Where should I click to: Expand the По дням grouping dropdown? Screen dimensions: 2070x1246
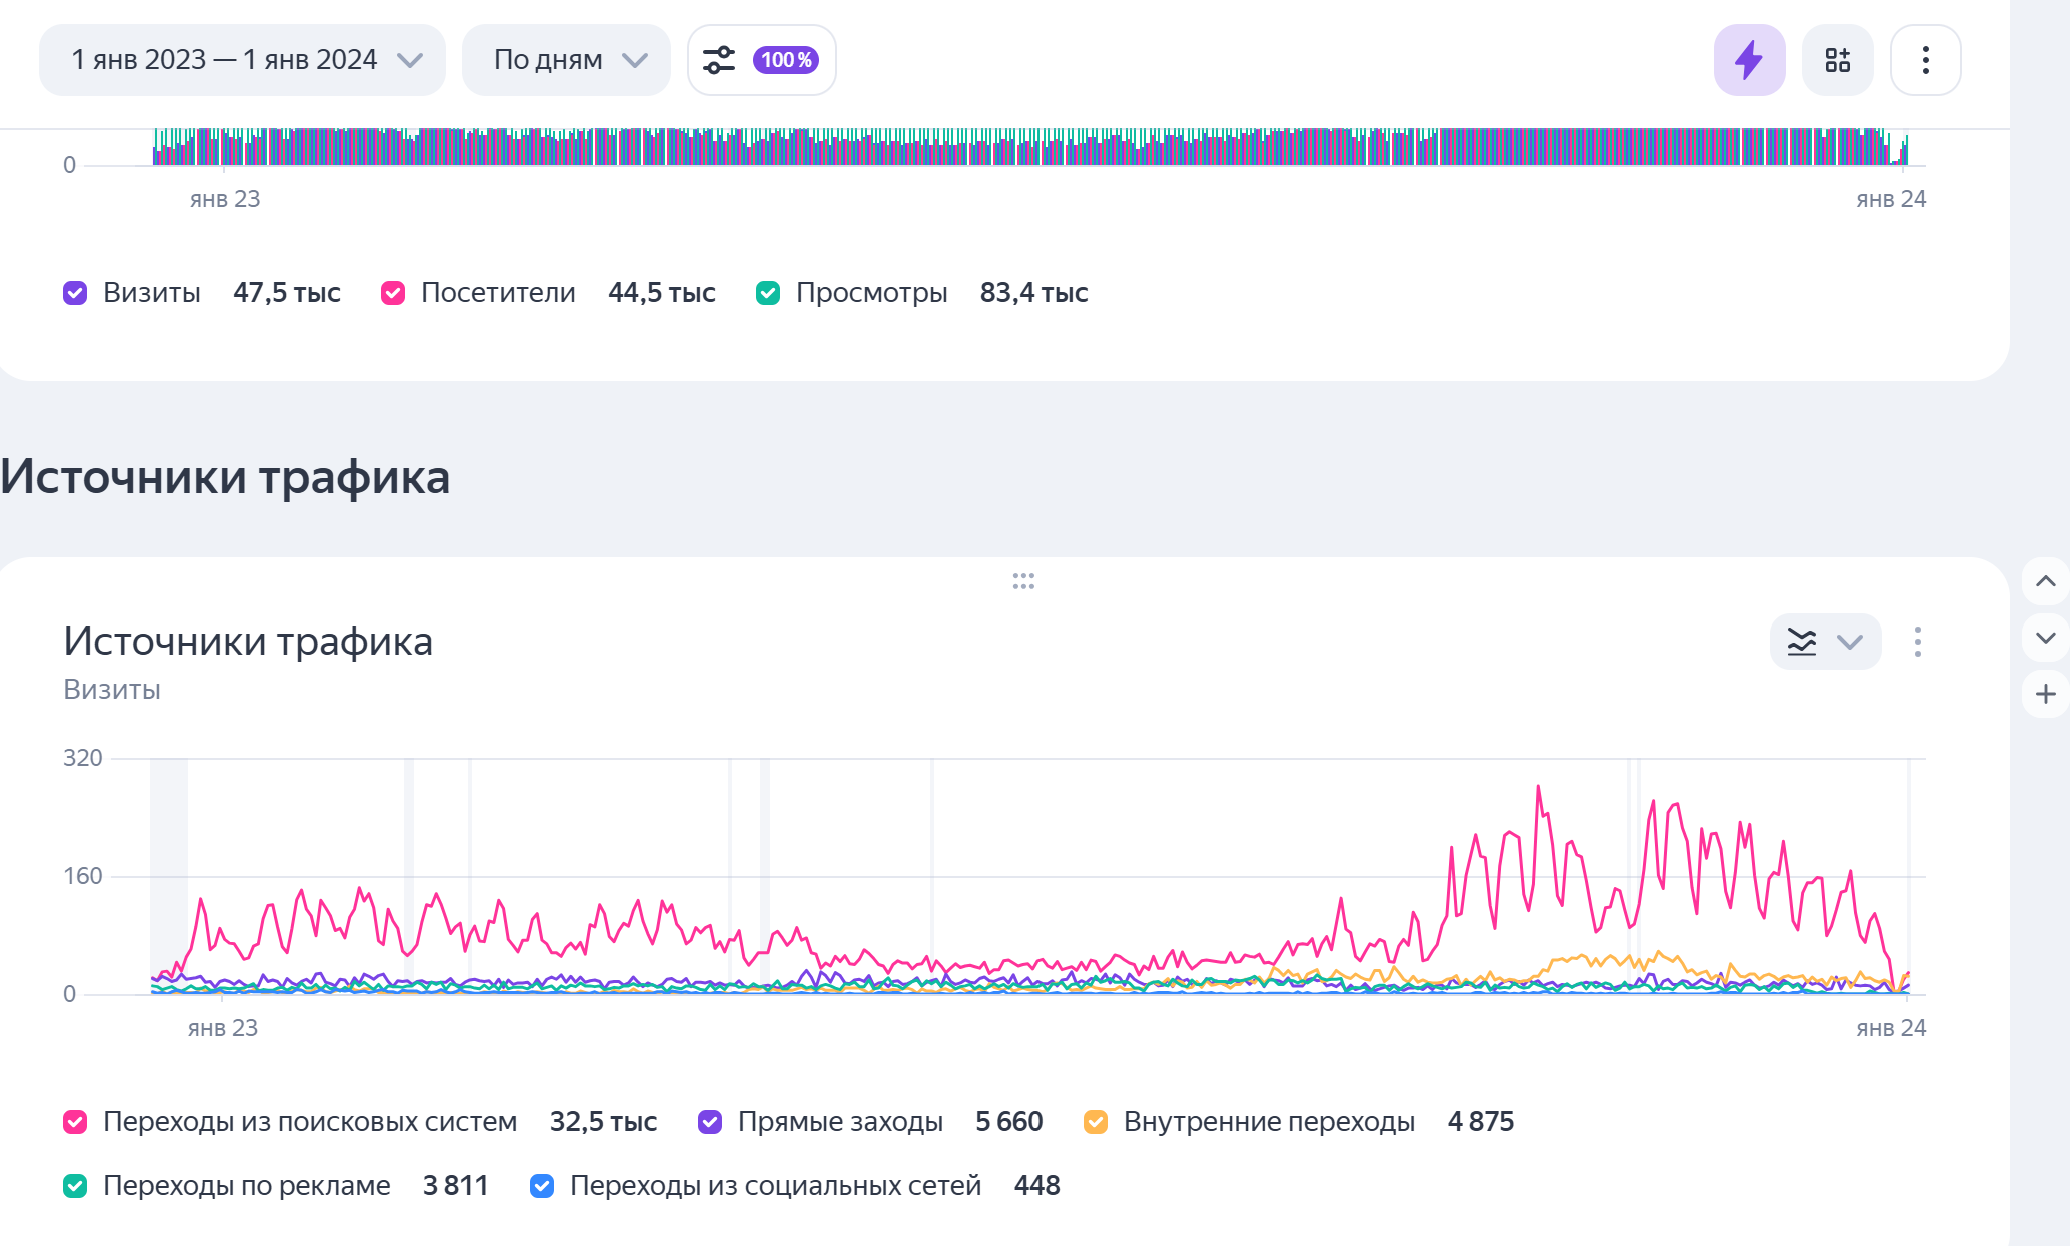tap(566, 60)
